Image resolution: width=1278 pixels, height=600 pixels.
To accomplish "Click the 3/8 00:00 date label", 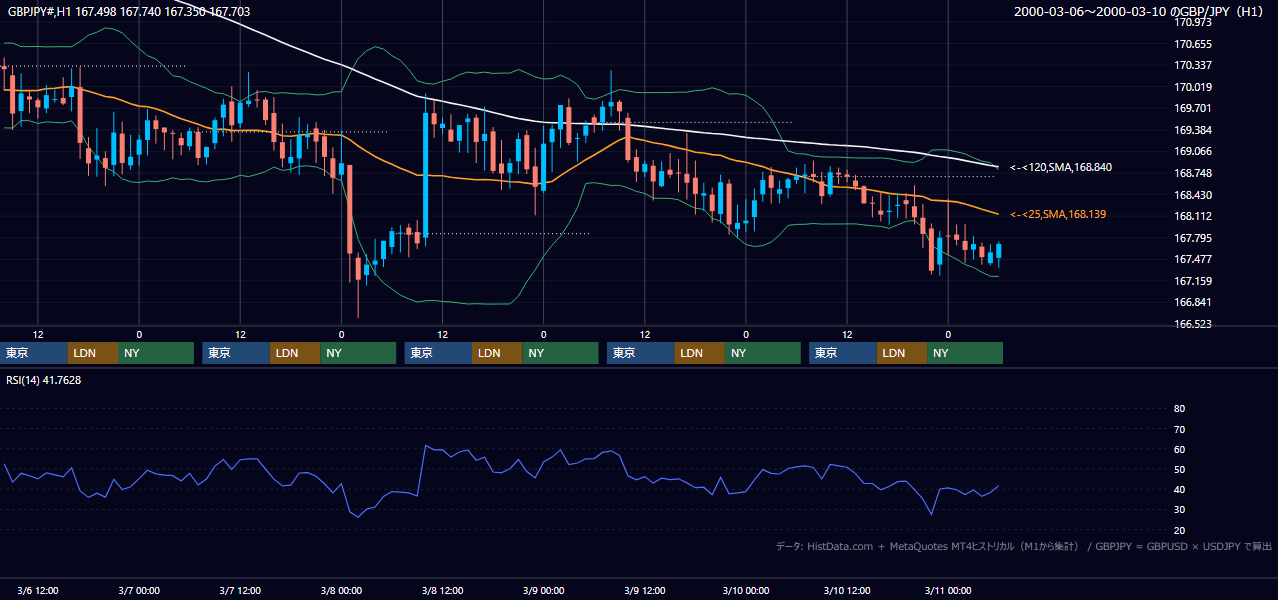I will click(x=341, y=591).
